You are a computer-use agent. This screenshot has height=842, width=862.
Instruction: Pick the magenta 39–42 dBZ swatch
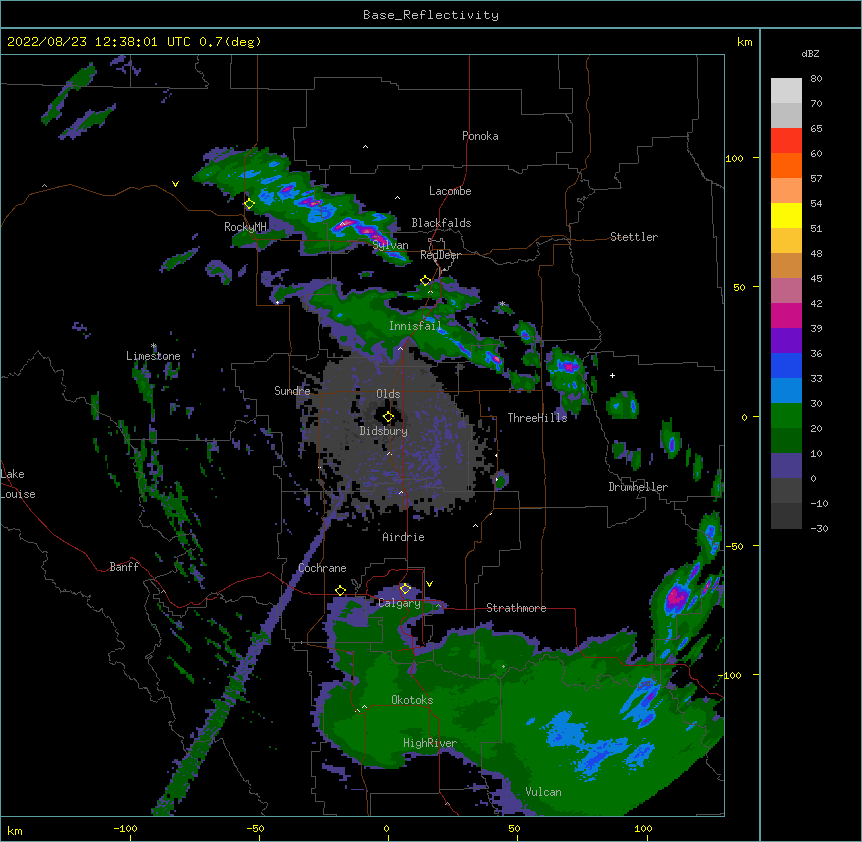pos(786,315)
